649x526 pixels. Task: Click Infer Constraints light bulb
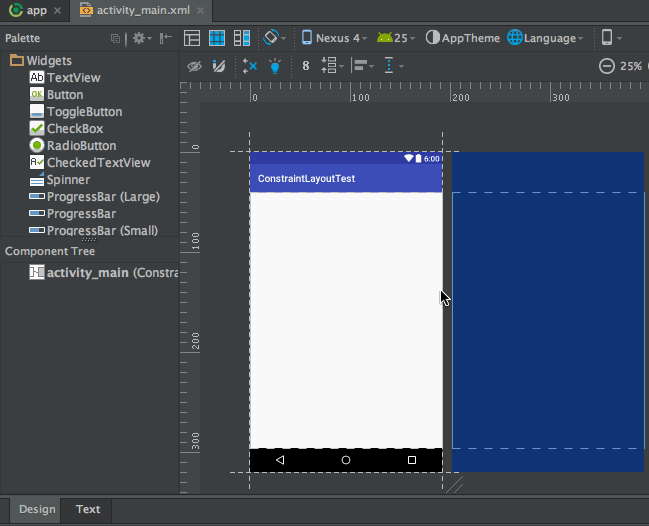[275, 66]
